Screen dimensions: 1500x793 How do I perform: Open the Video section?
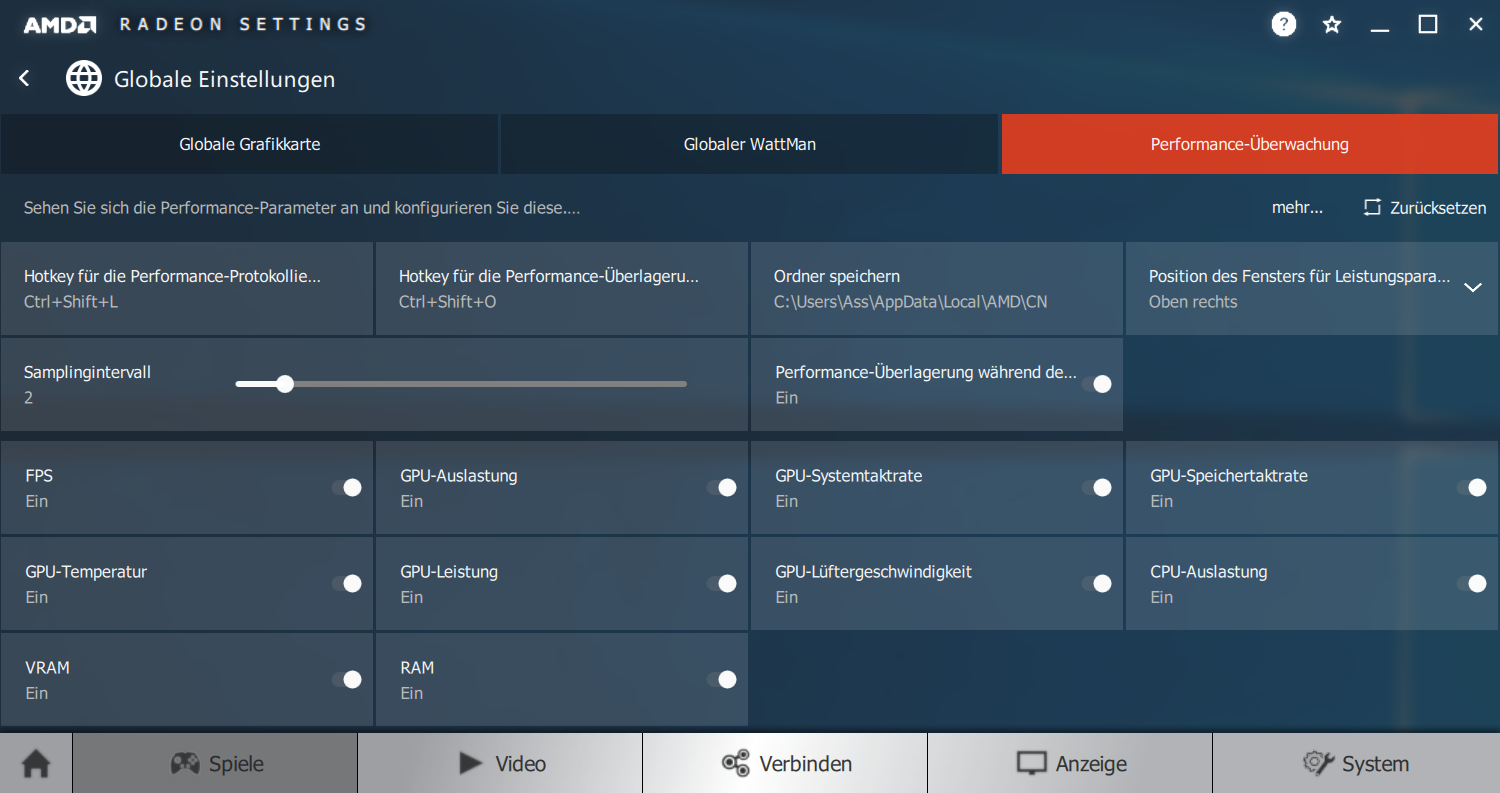500,764
